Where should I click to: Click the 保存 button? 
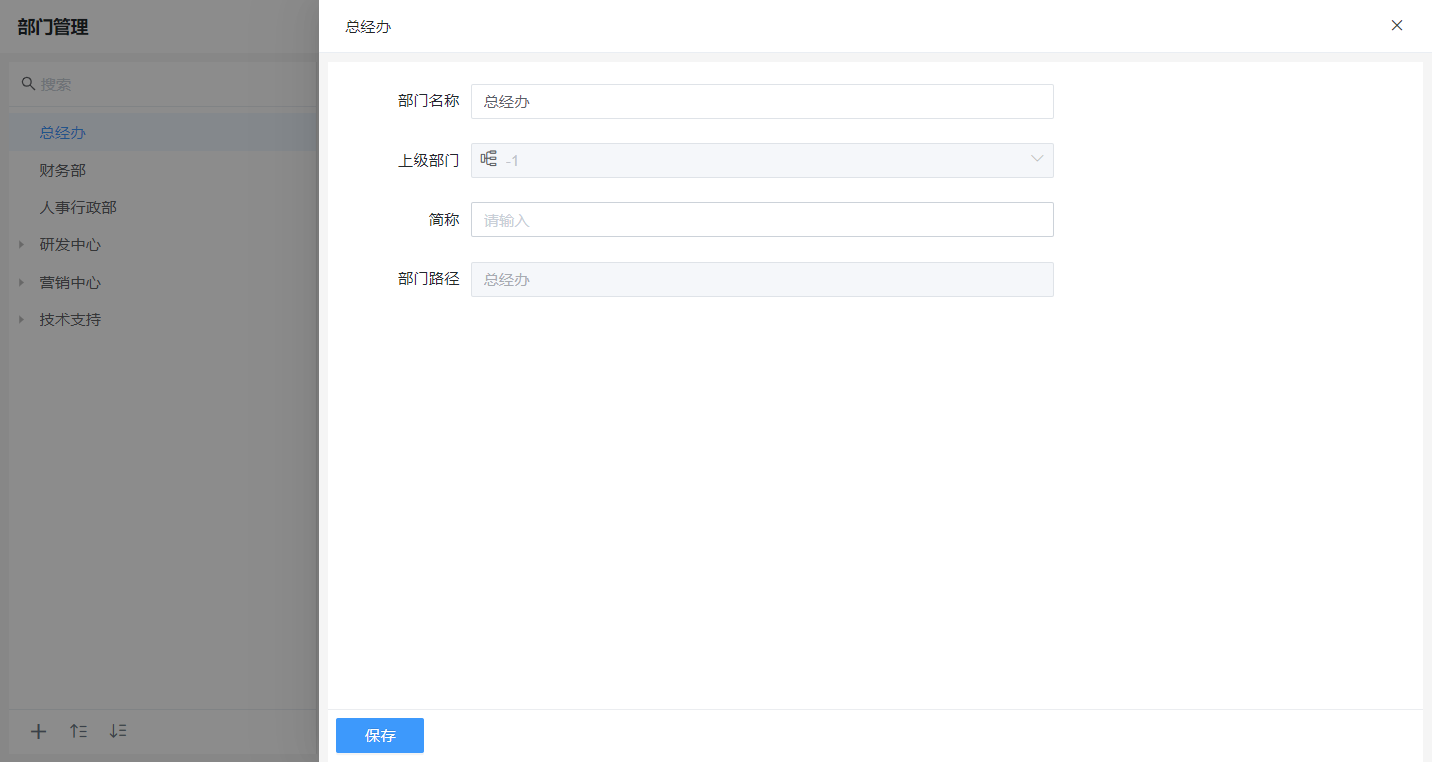[x=380, y=735]
